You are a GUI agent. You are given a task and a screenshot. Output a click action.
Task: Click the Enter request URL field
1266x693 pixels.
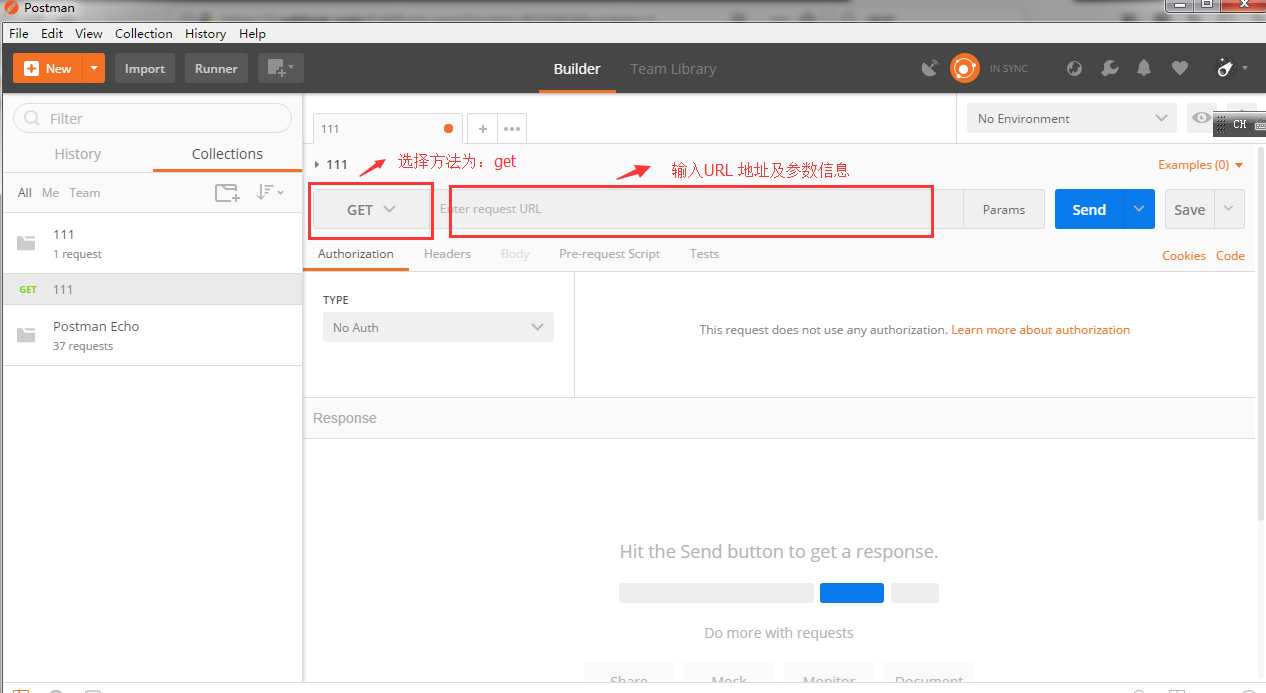click(697, 209)
